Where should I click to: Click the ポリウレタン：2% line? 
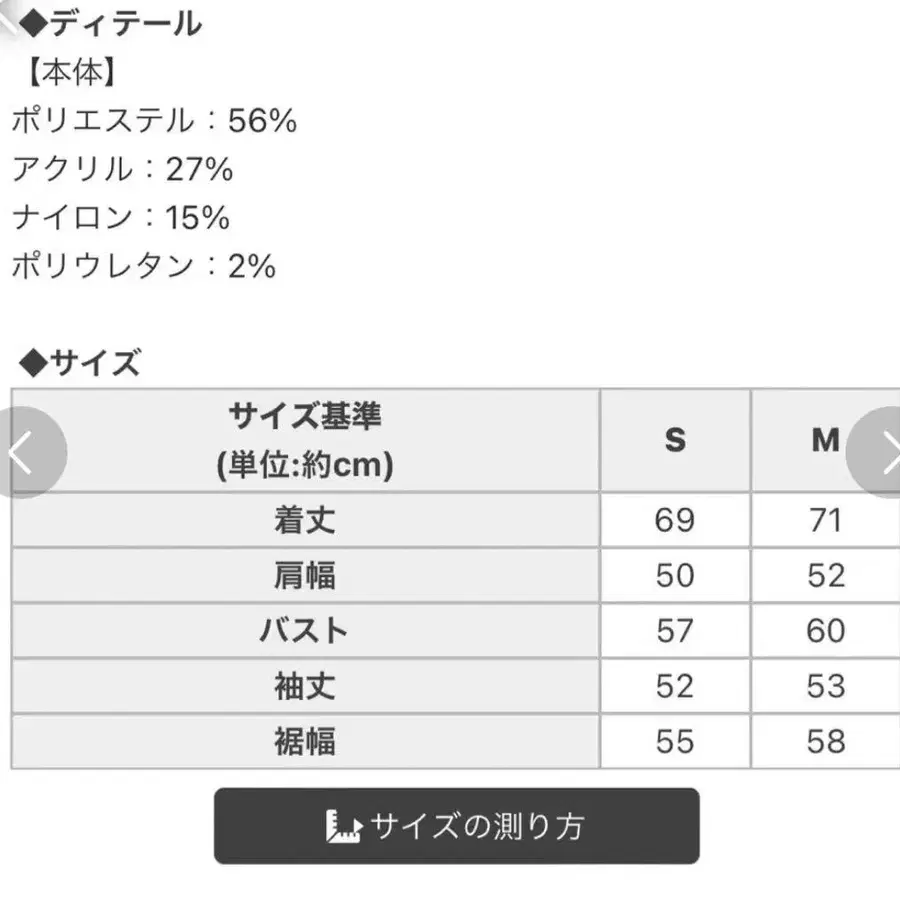pyautogui.click(x=144, y=265)
